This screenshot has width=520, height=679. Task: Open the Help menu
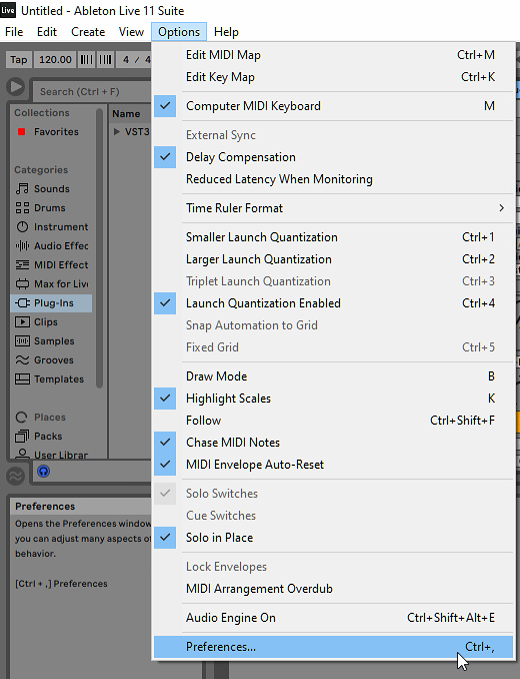[226, 32]
